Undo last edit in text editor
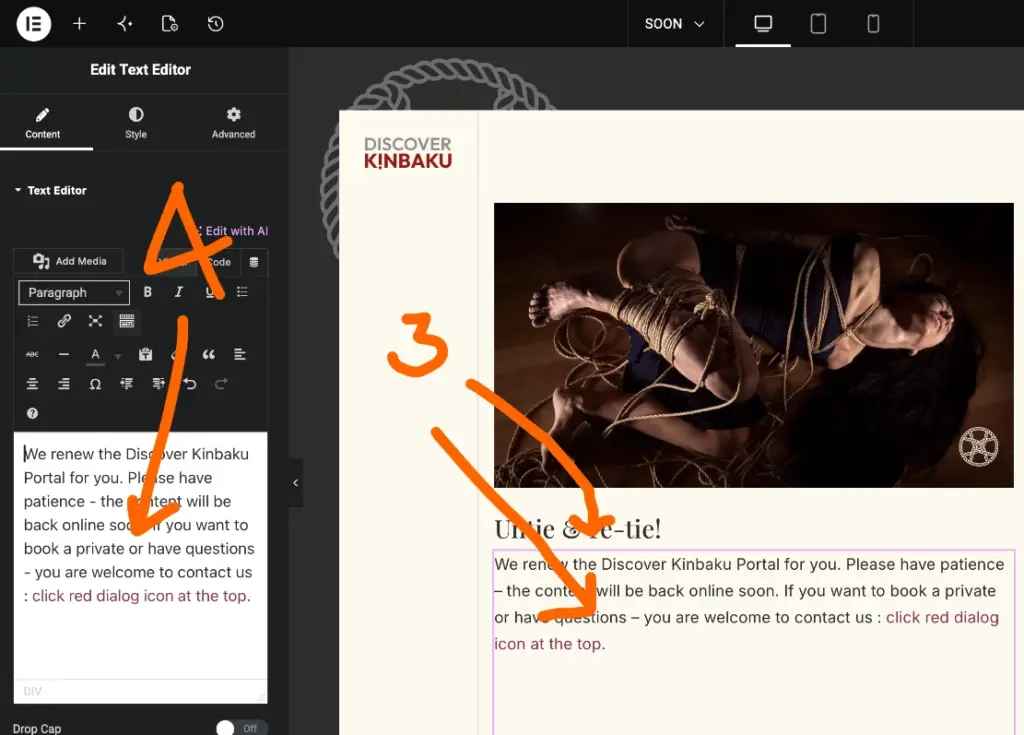Viewport: 1024px width, 735px height. pyautogui.click(x=190, y=384)
